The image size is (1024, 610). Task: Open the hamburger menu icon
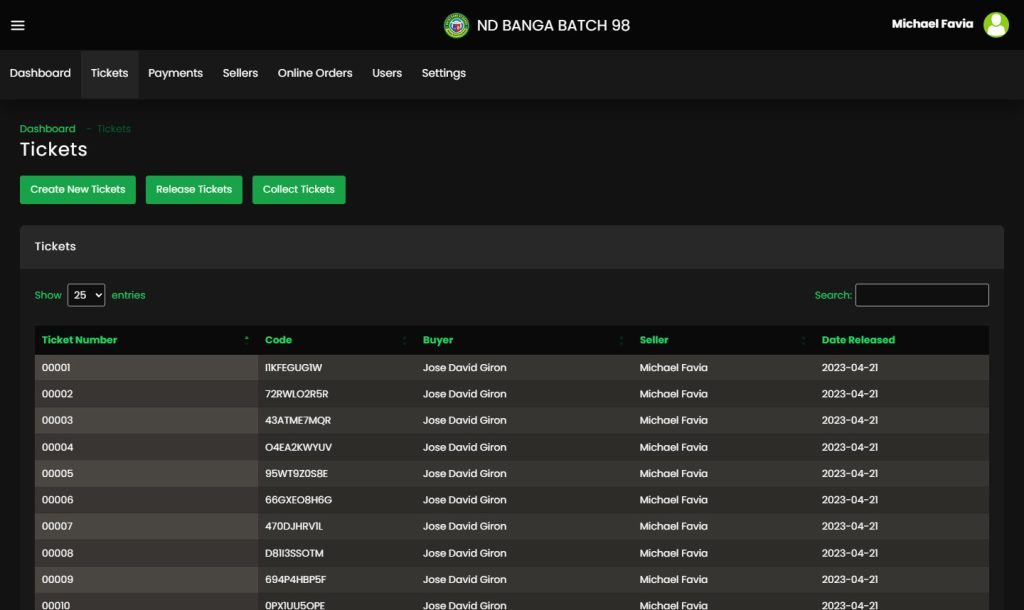[17, 25]
